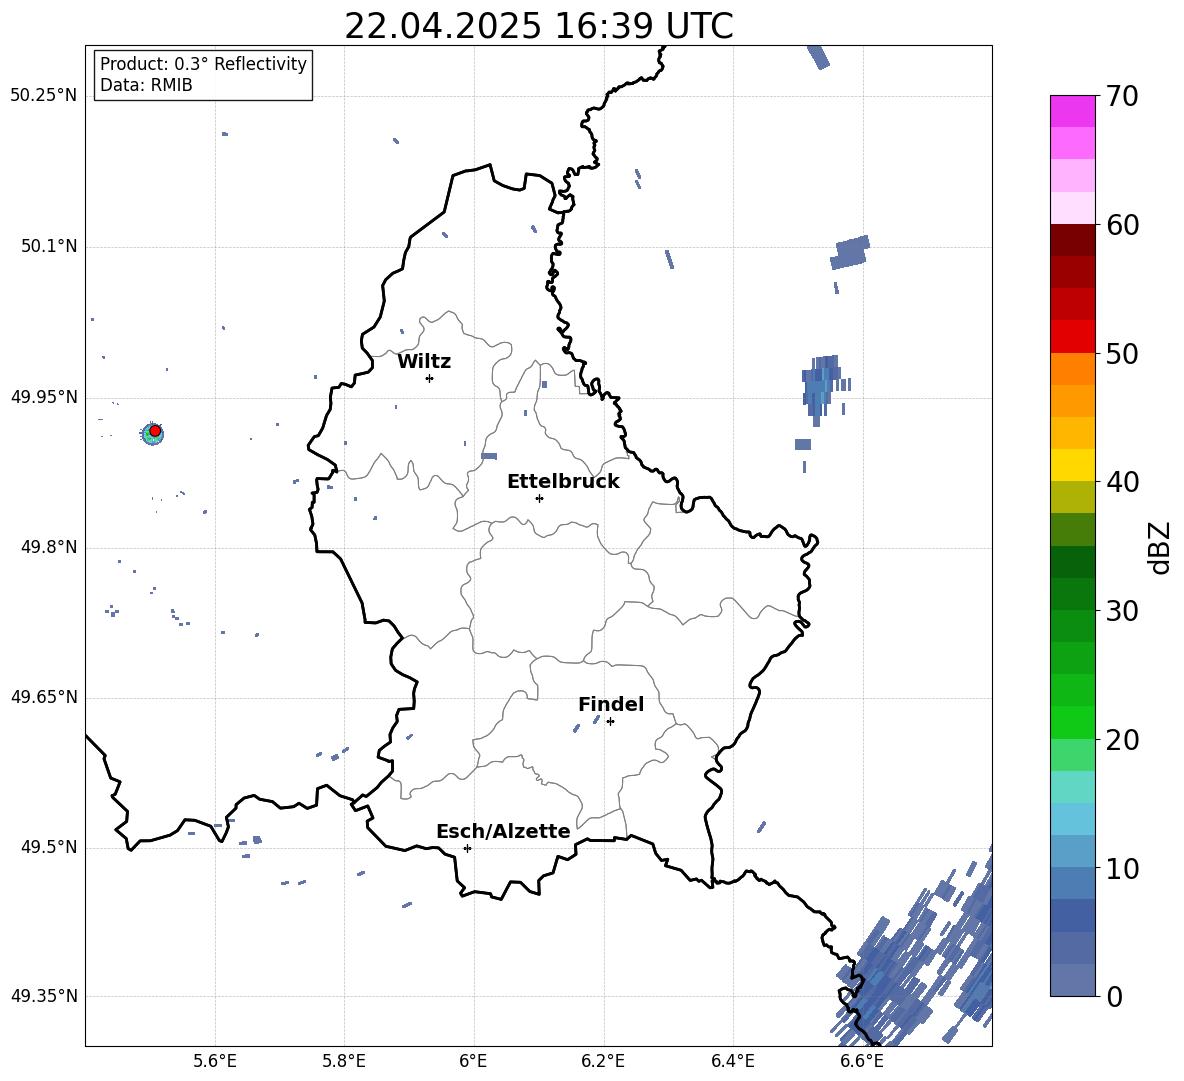Viewport: 1184px width, 1081px height.
Task: Click the Wiltz station cross marker
Action: click(x=430, y=378)
